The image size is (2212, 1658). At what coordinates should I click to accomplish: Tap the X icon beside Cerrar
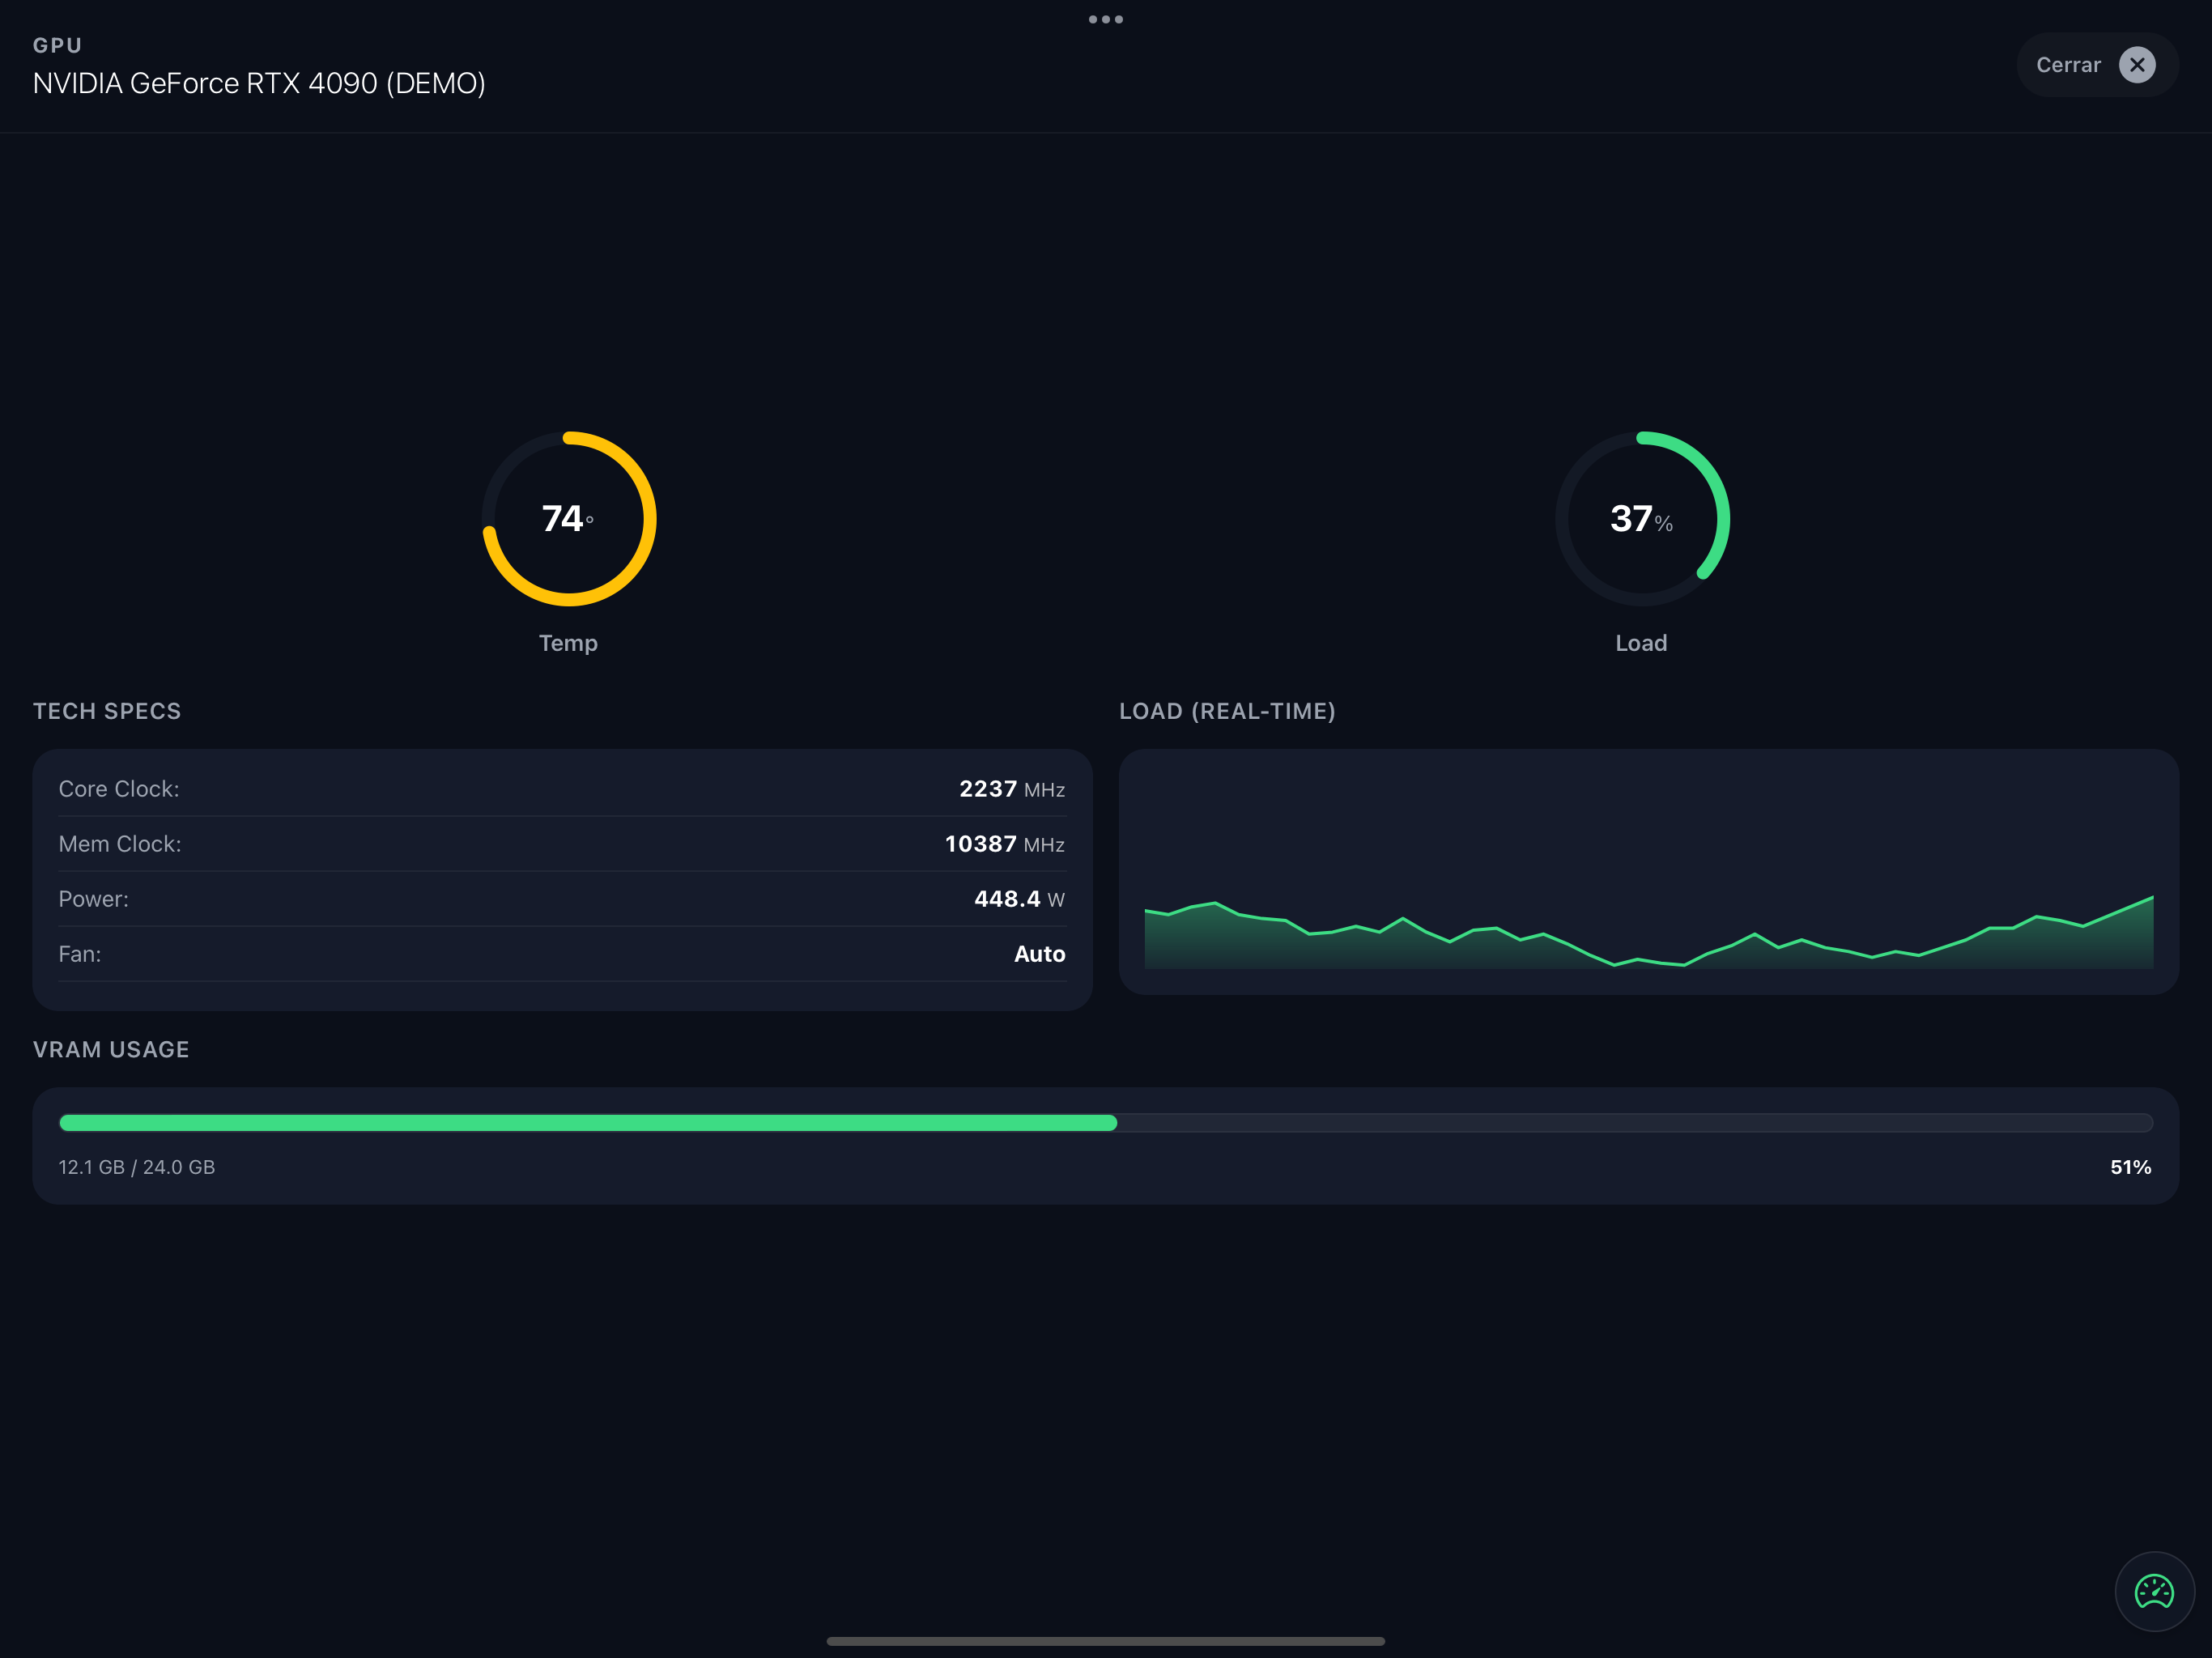(x=2137, y=65)
